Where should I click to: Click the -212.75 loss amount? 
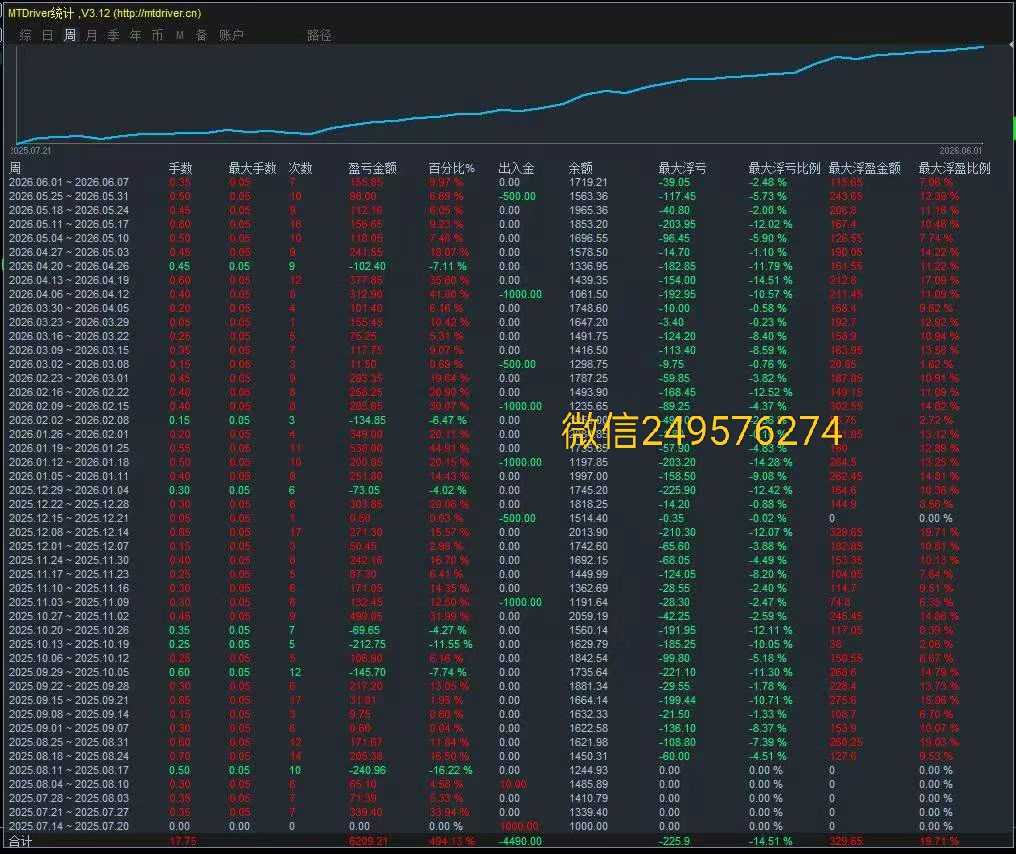tap(367, 644)
